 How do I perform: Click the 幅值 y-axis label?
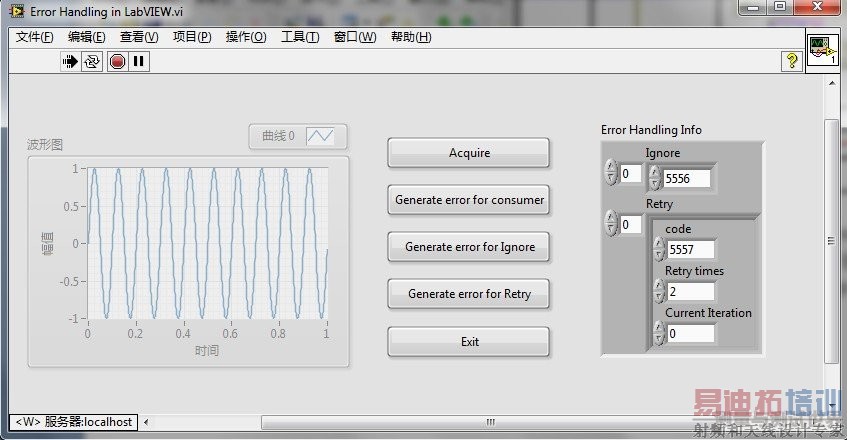click(x=48, y=243)
